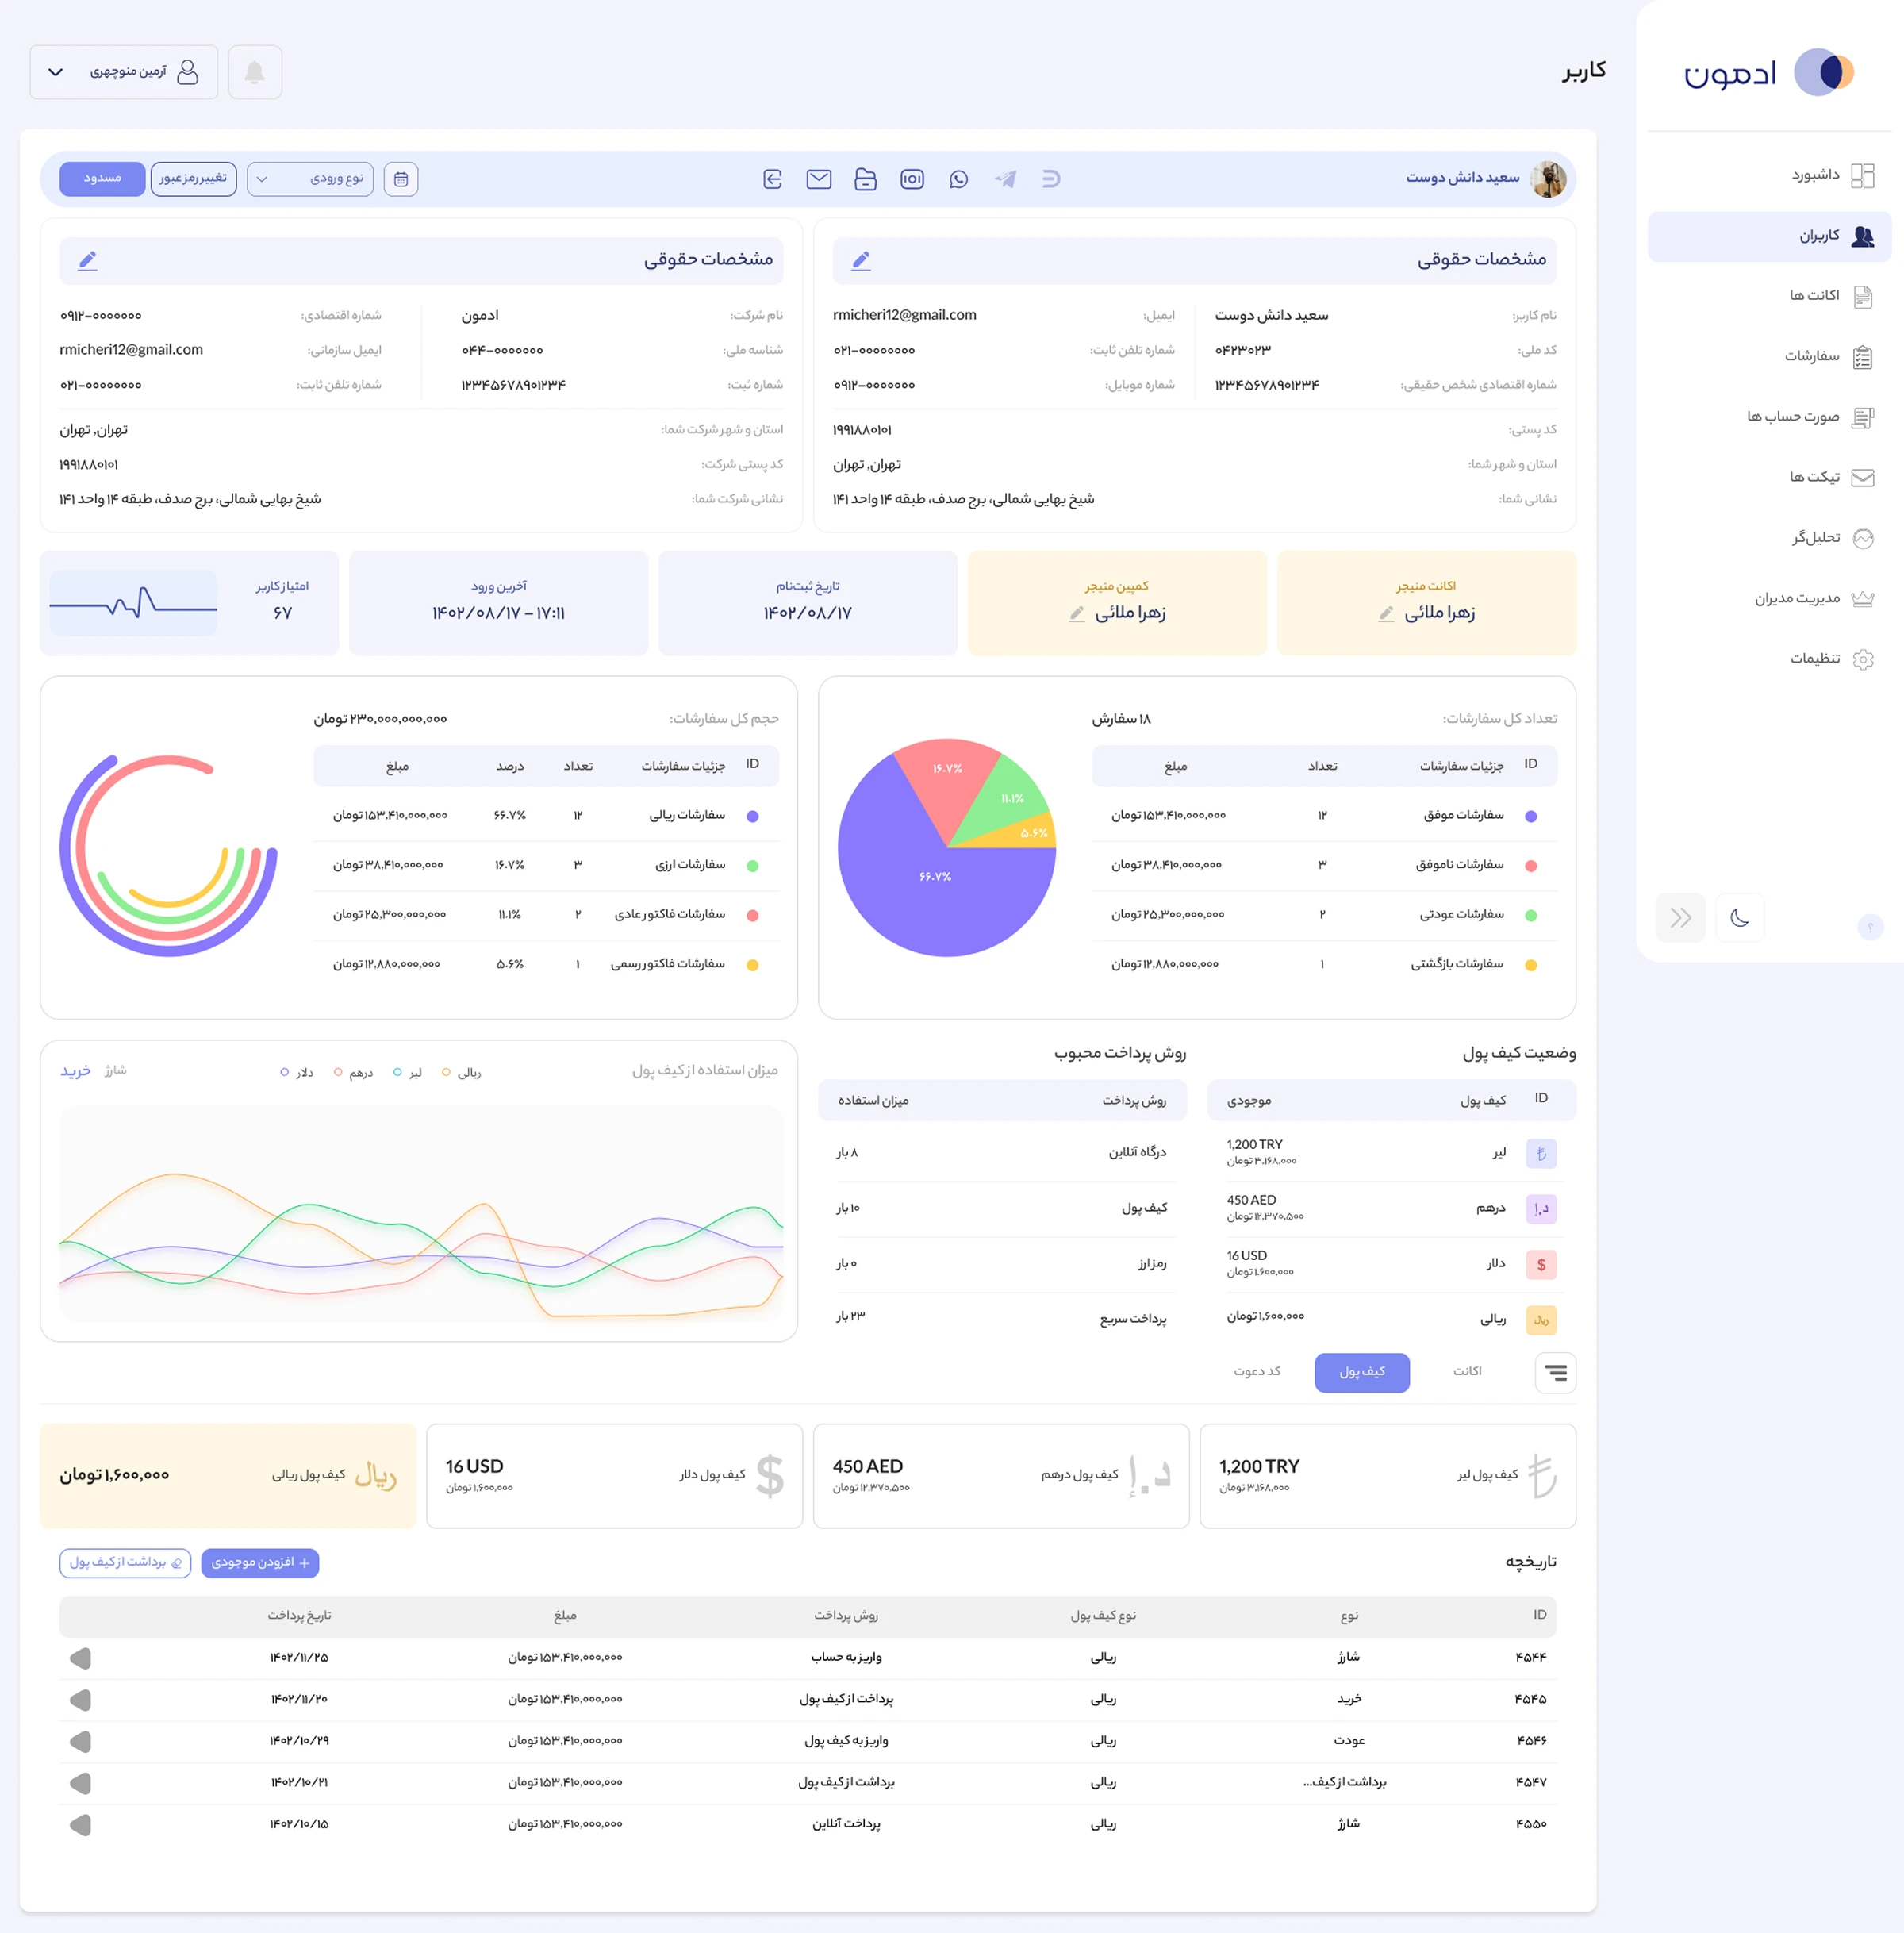Select کیف پول ریالی card
Image resolution: width=1904 pixels, height=1933 pixels.
click(228, 1476)
